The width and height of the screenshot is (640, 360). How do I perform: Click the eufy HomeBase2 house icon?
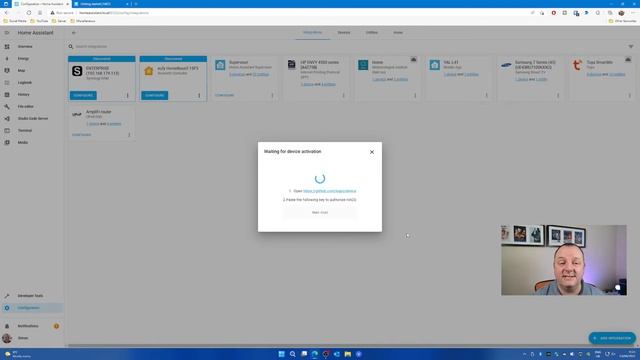point(149,71)
